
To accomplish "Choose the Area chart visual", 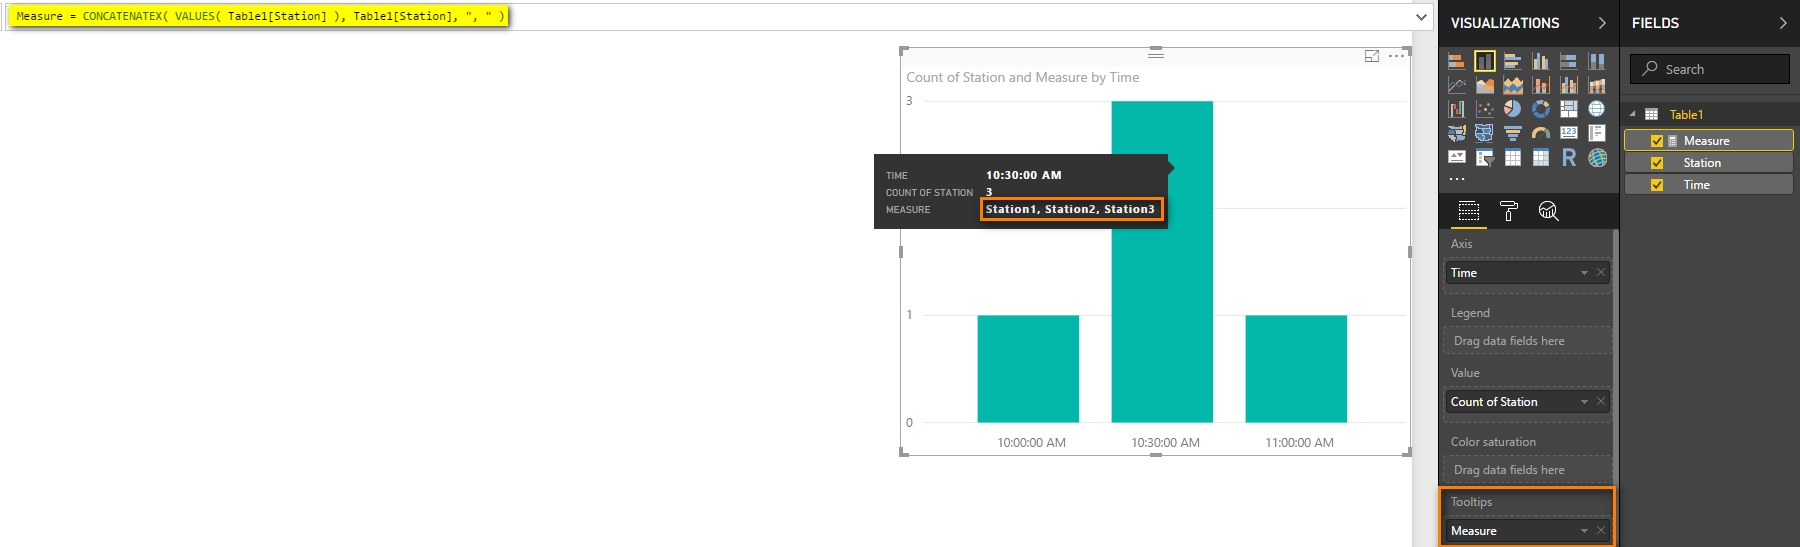I will coord(1485,85).
